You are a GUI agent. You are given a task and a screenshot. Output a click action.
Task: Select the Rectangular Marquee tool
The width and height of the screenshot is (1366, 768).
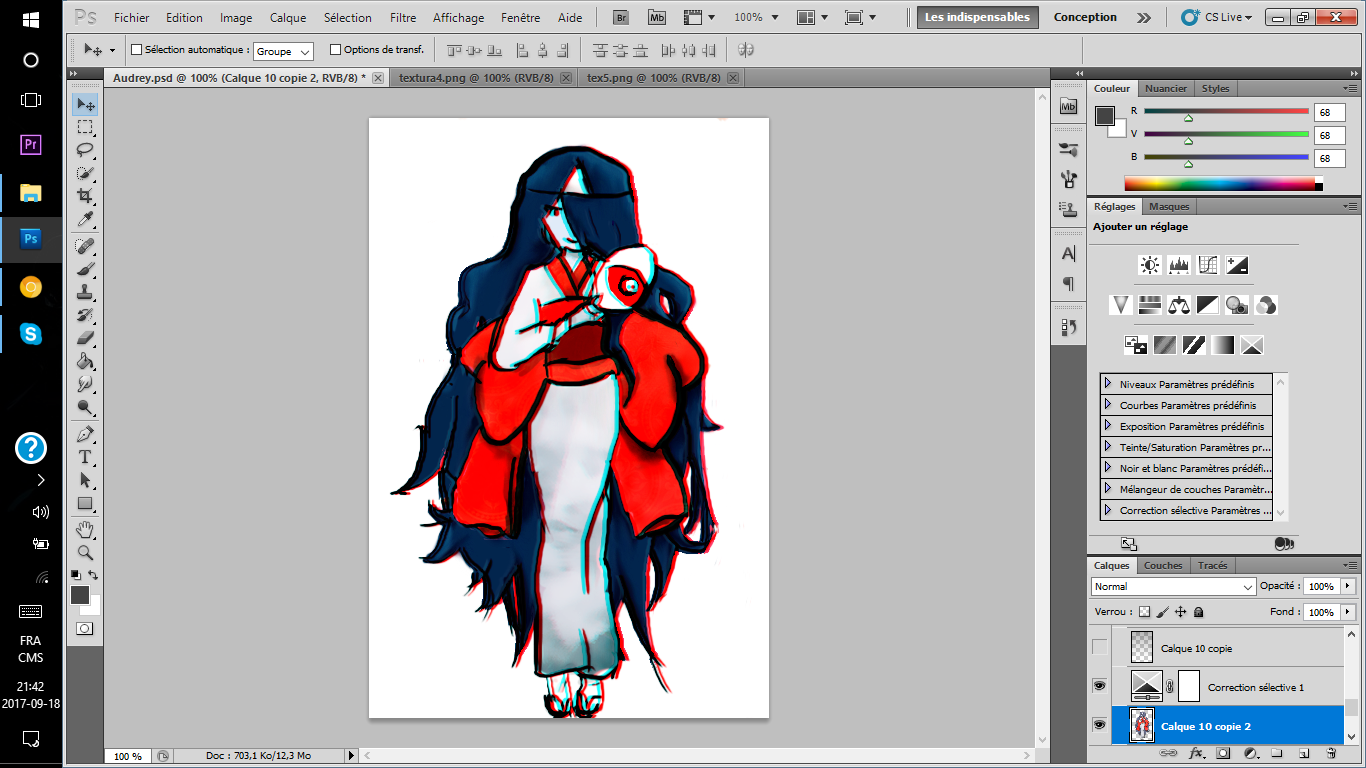(x=85, y=128)
